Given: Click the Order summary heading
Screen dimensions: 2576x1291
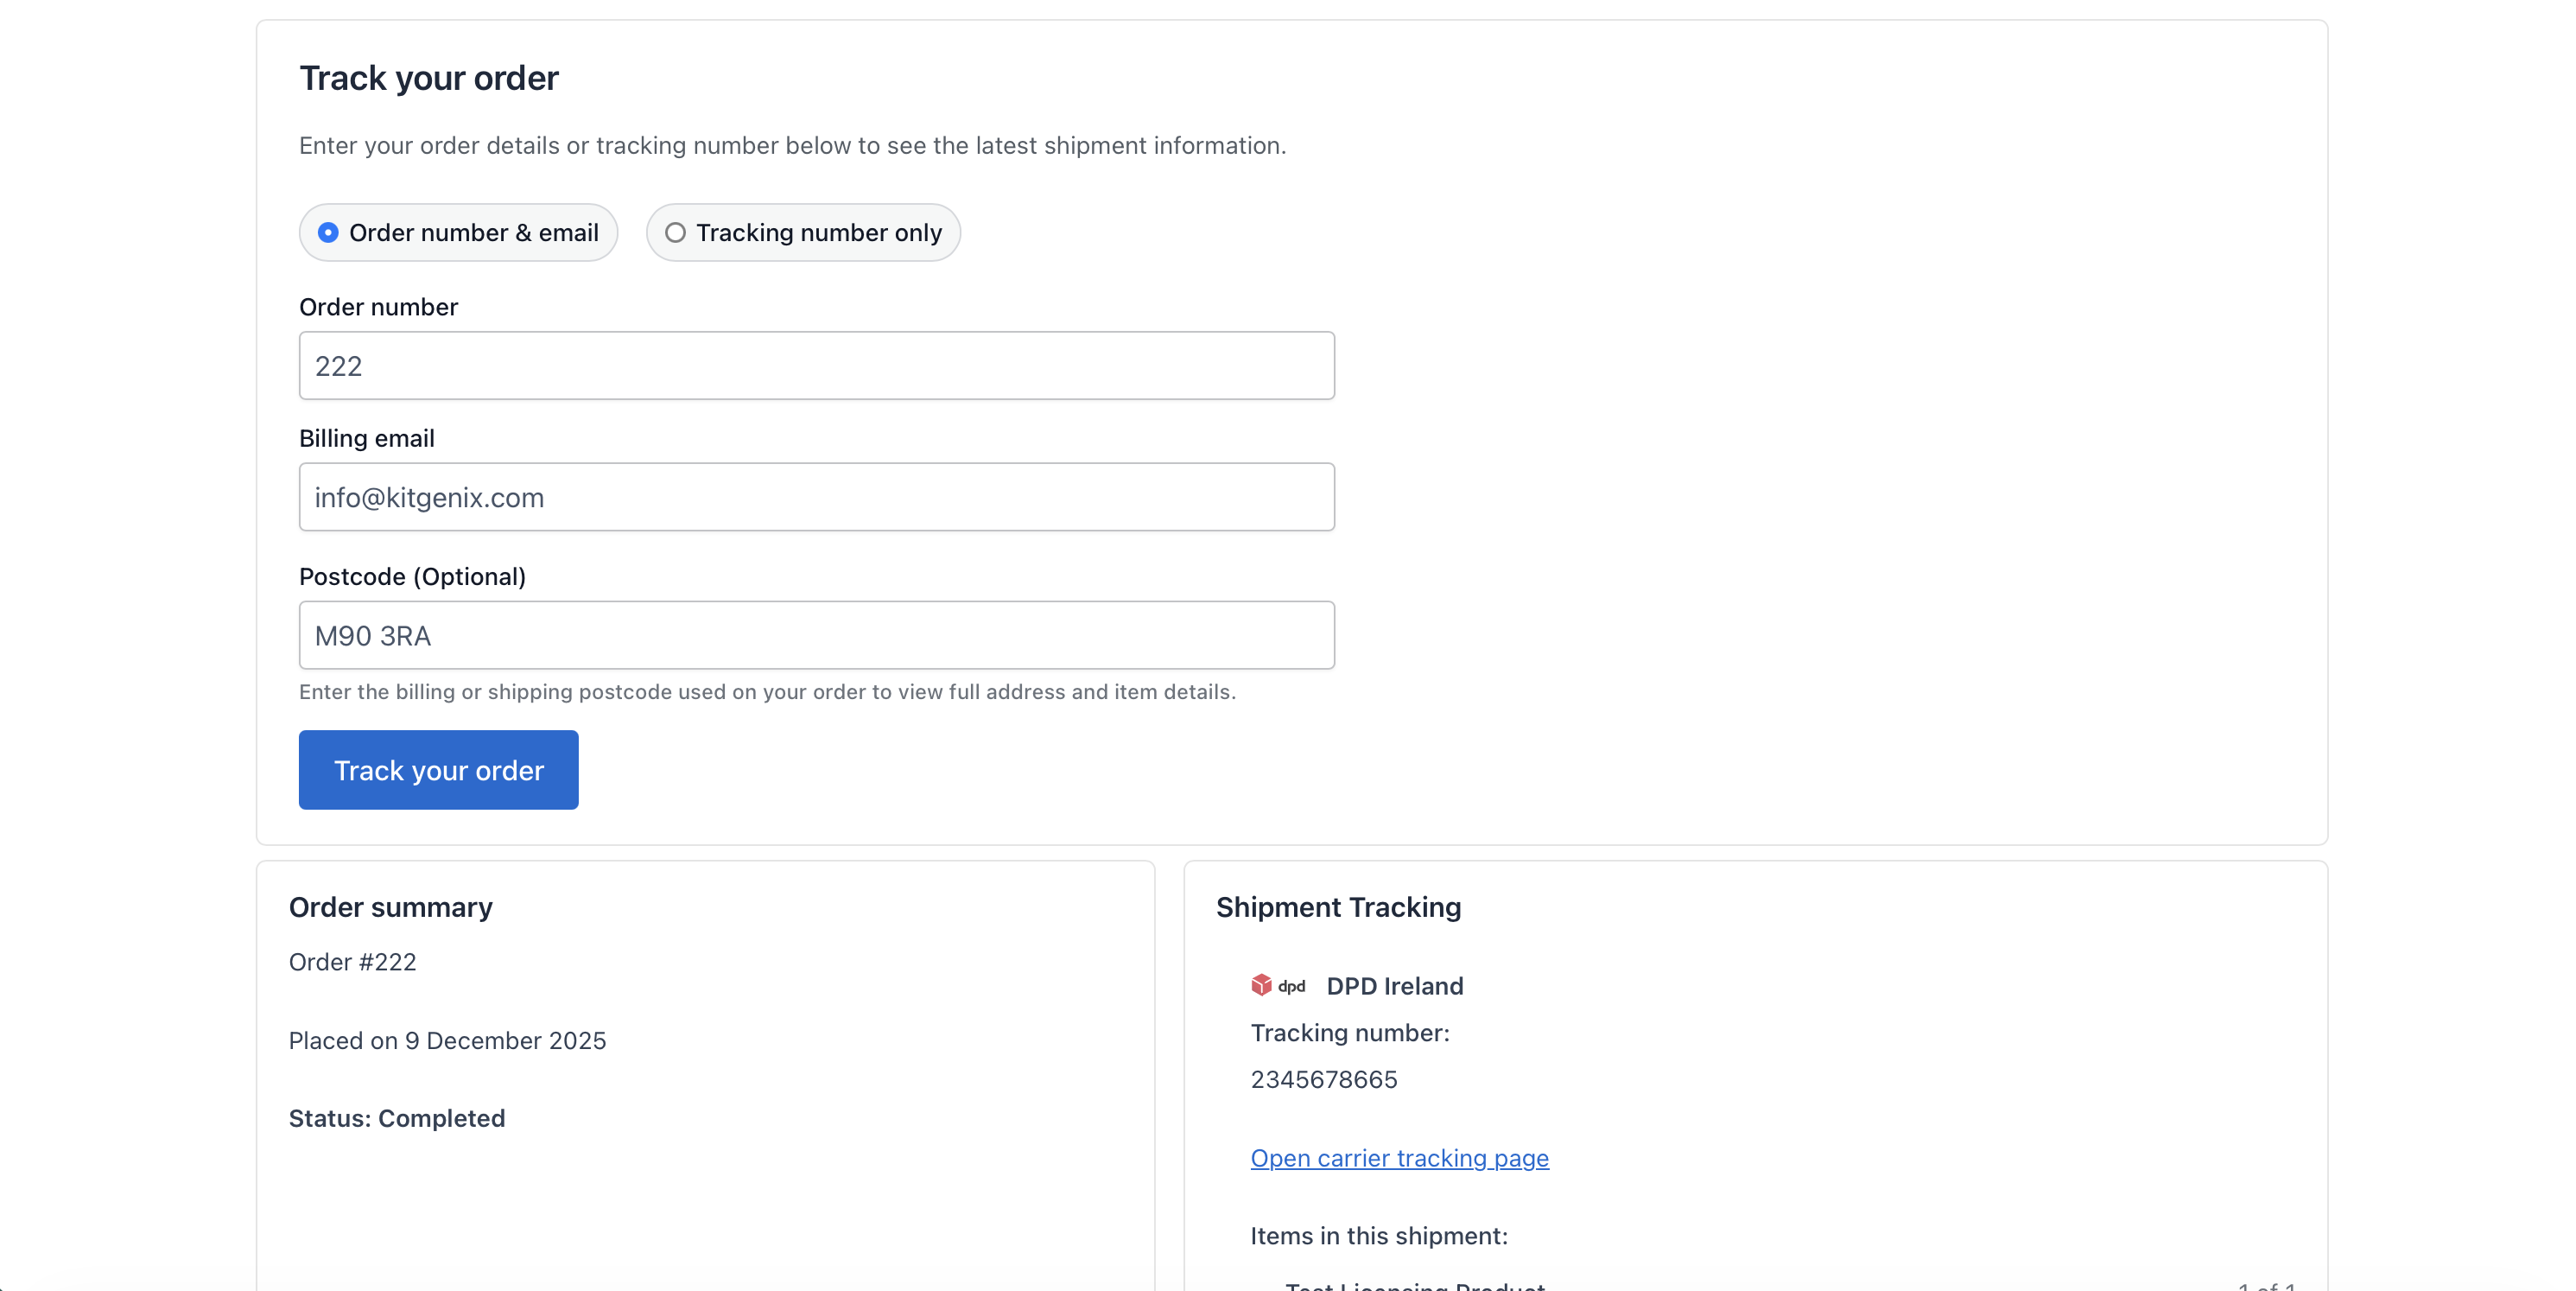Looking at the screenshot, I should 390,907.
